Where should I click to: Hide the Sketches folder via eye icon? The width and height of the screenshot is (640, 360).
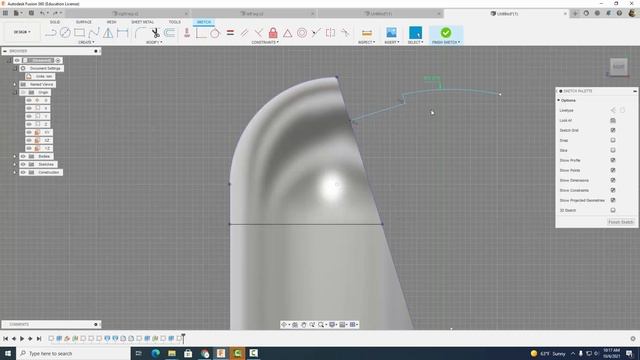coord(23,164)
